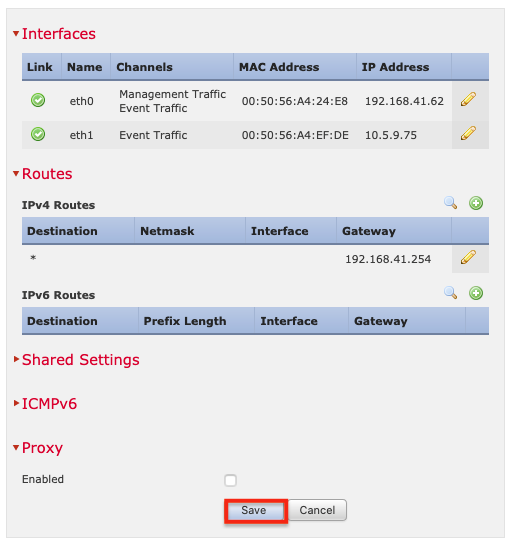This screenshot has width=519, height=555.
Task: Click eth1 green link status icon
Action: tap(38, 134)
